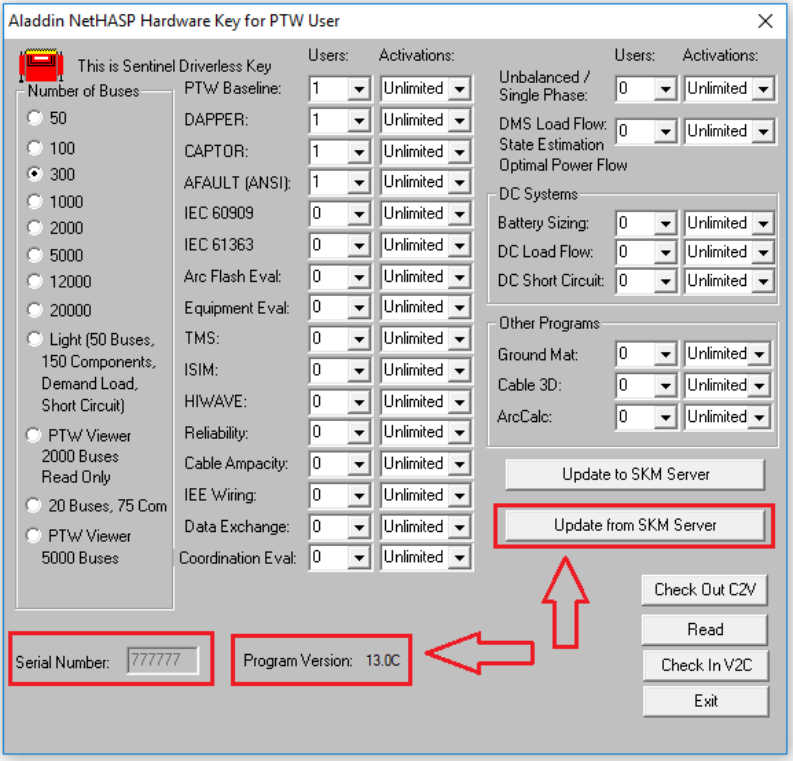Open PTW Baseline users dropdown
The width and height of the screenshot is (793, 761).
[x=358, y=89]
